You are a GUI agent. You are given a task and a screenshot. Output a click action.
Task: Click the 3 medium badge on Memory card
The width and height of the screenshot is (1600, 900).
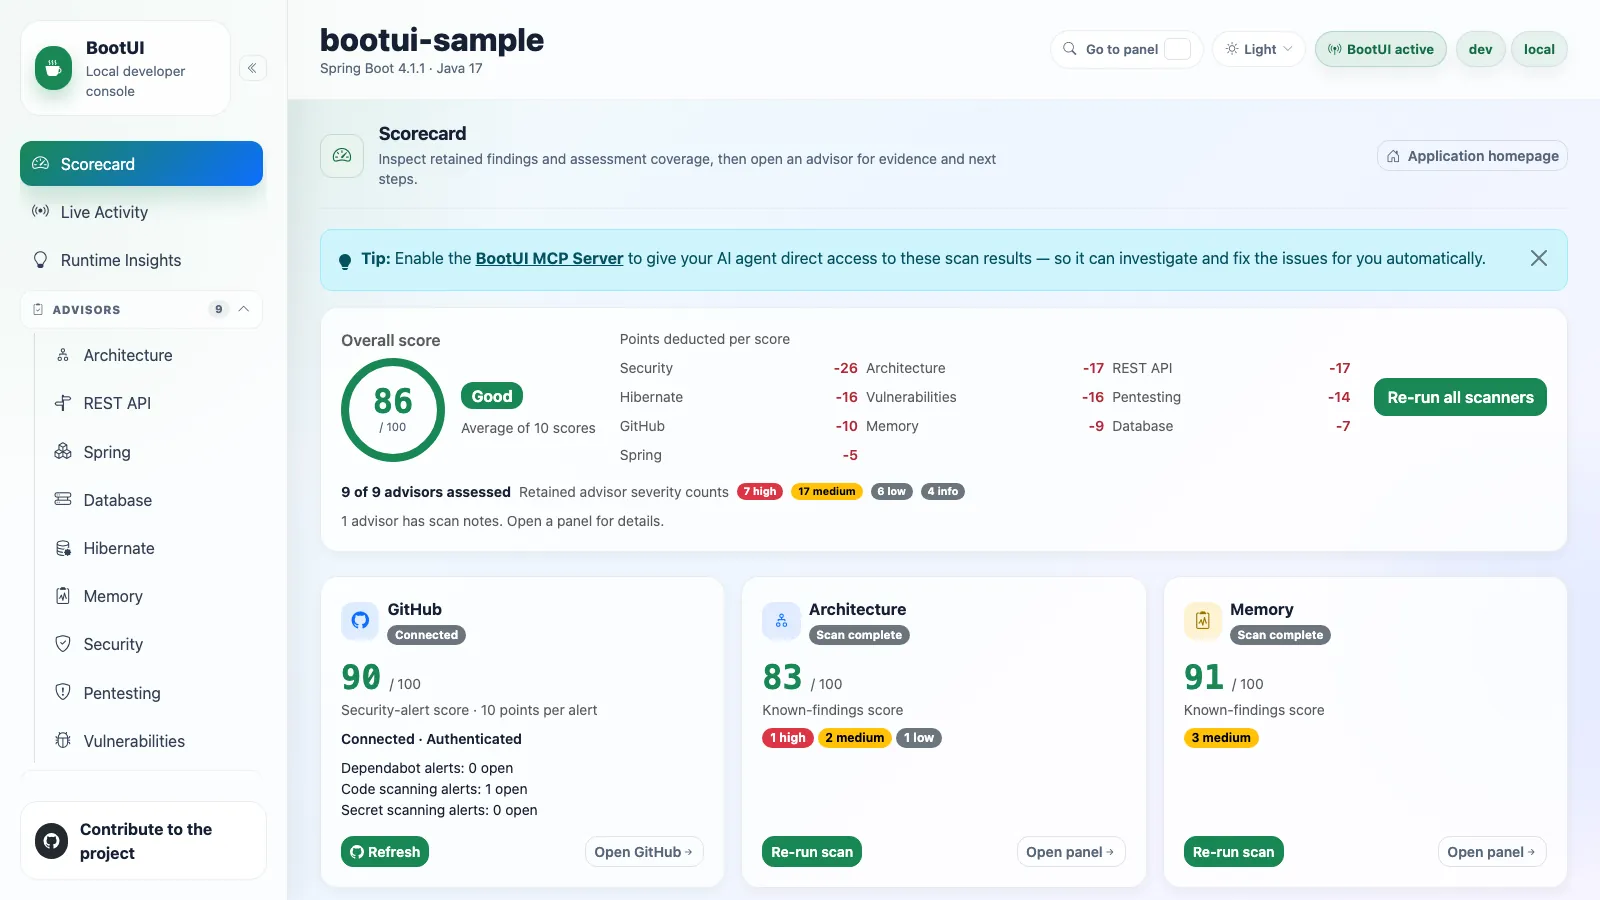[1221, 738]
